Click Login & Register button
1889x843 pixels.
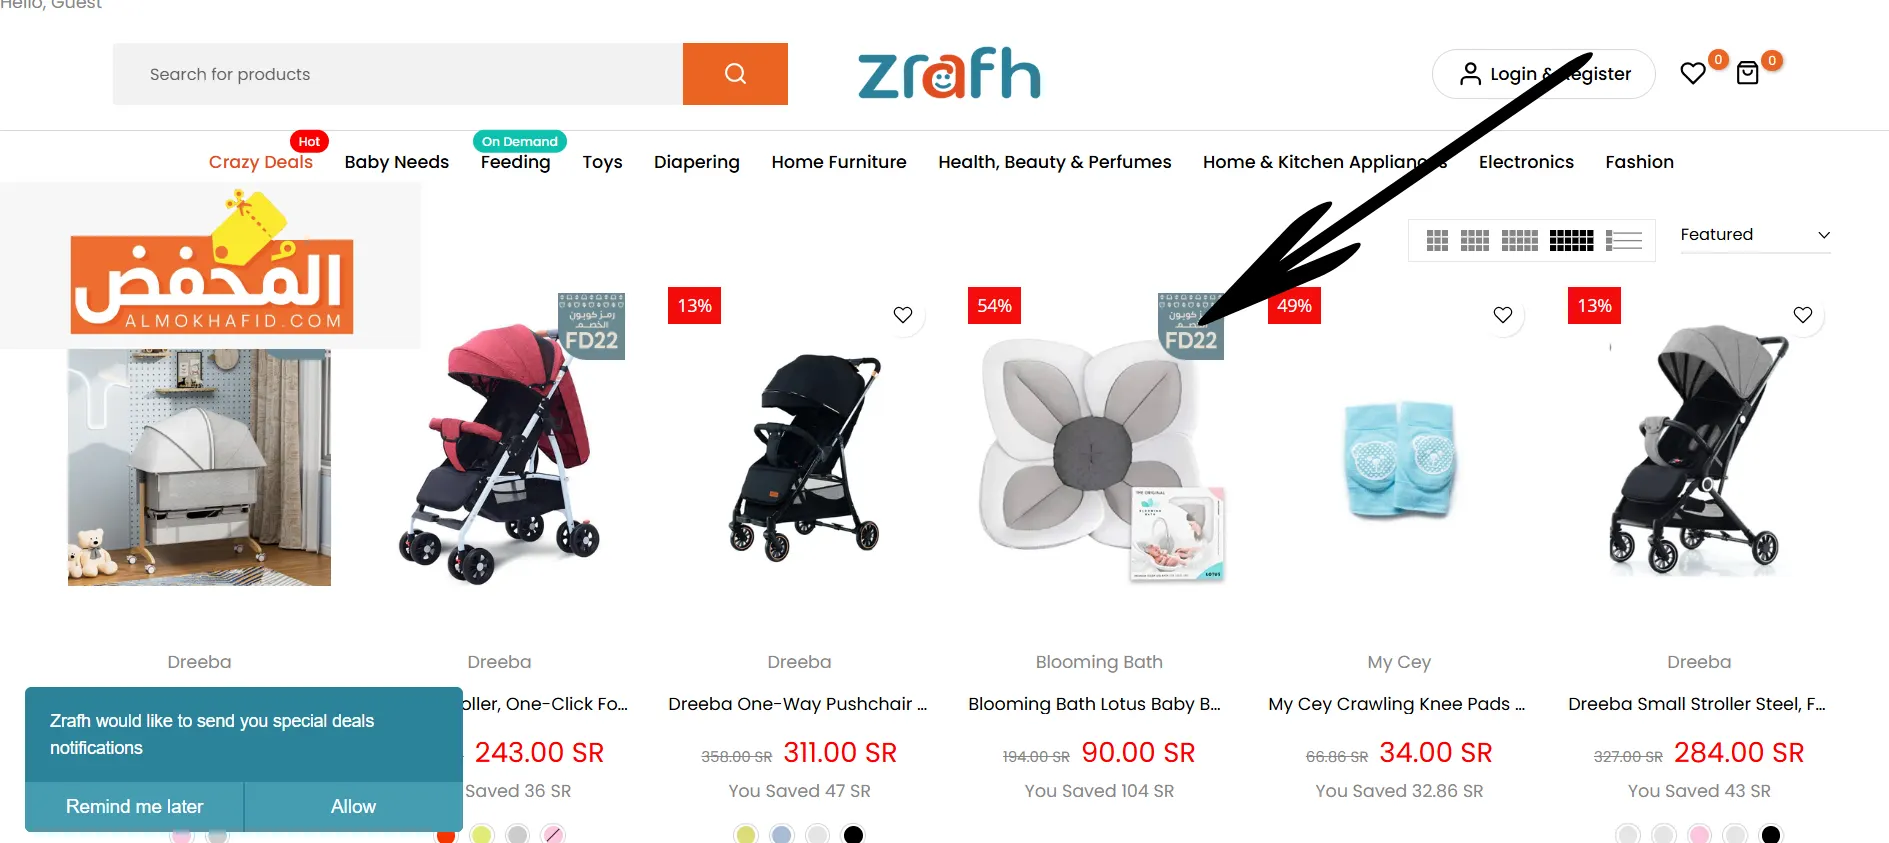(1543, 74)
